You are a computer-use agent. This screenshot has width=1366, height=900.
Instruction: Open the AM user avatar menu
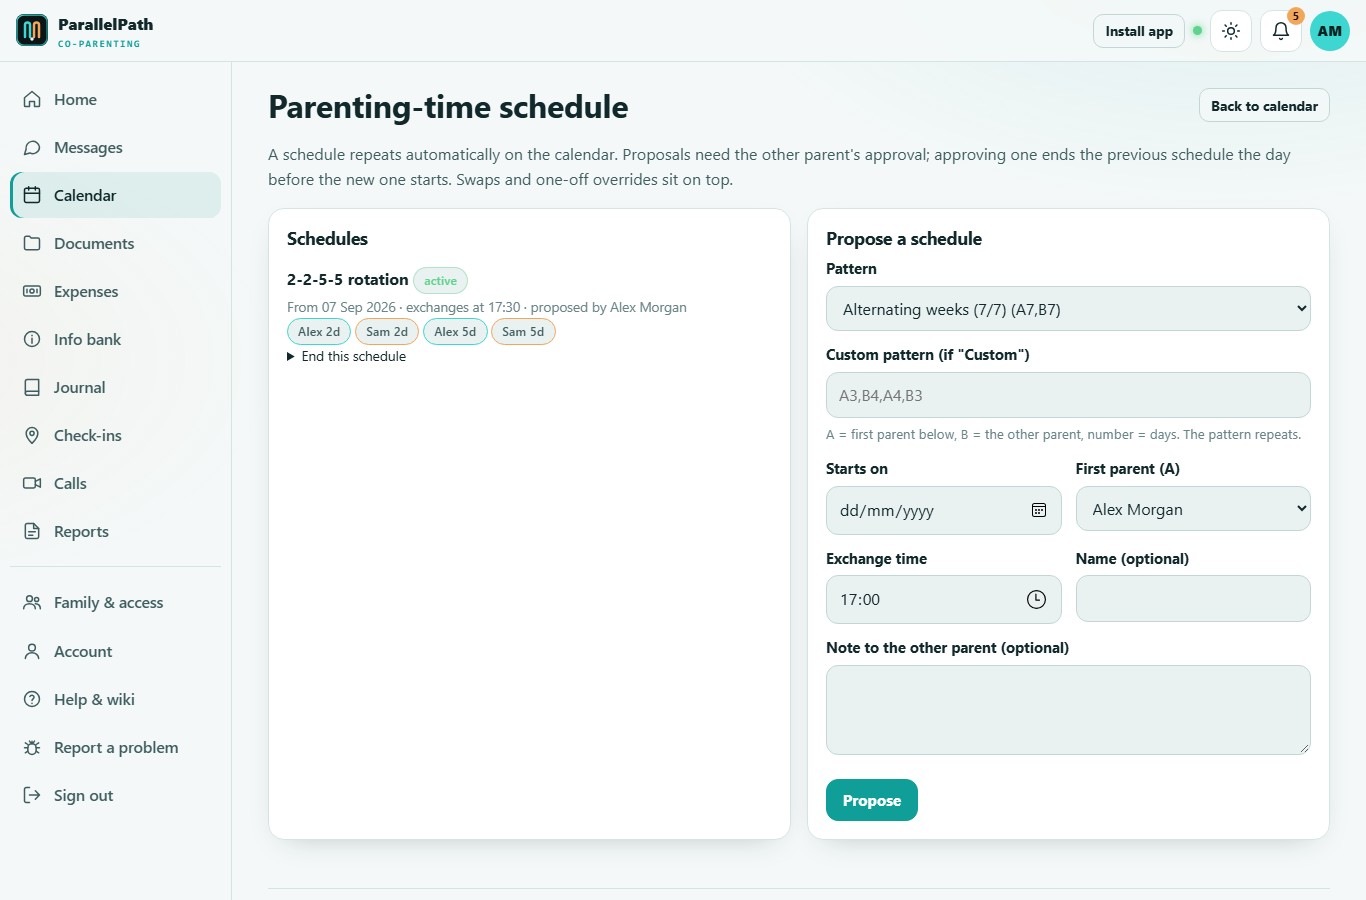pos(1330,31)
